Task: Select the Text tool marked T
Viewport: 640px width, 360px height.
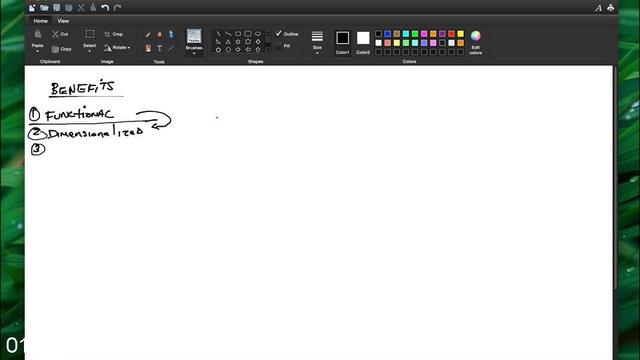Action: click(160, 48)
